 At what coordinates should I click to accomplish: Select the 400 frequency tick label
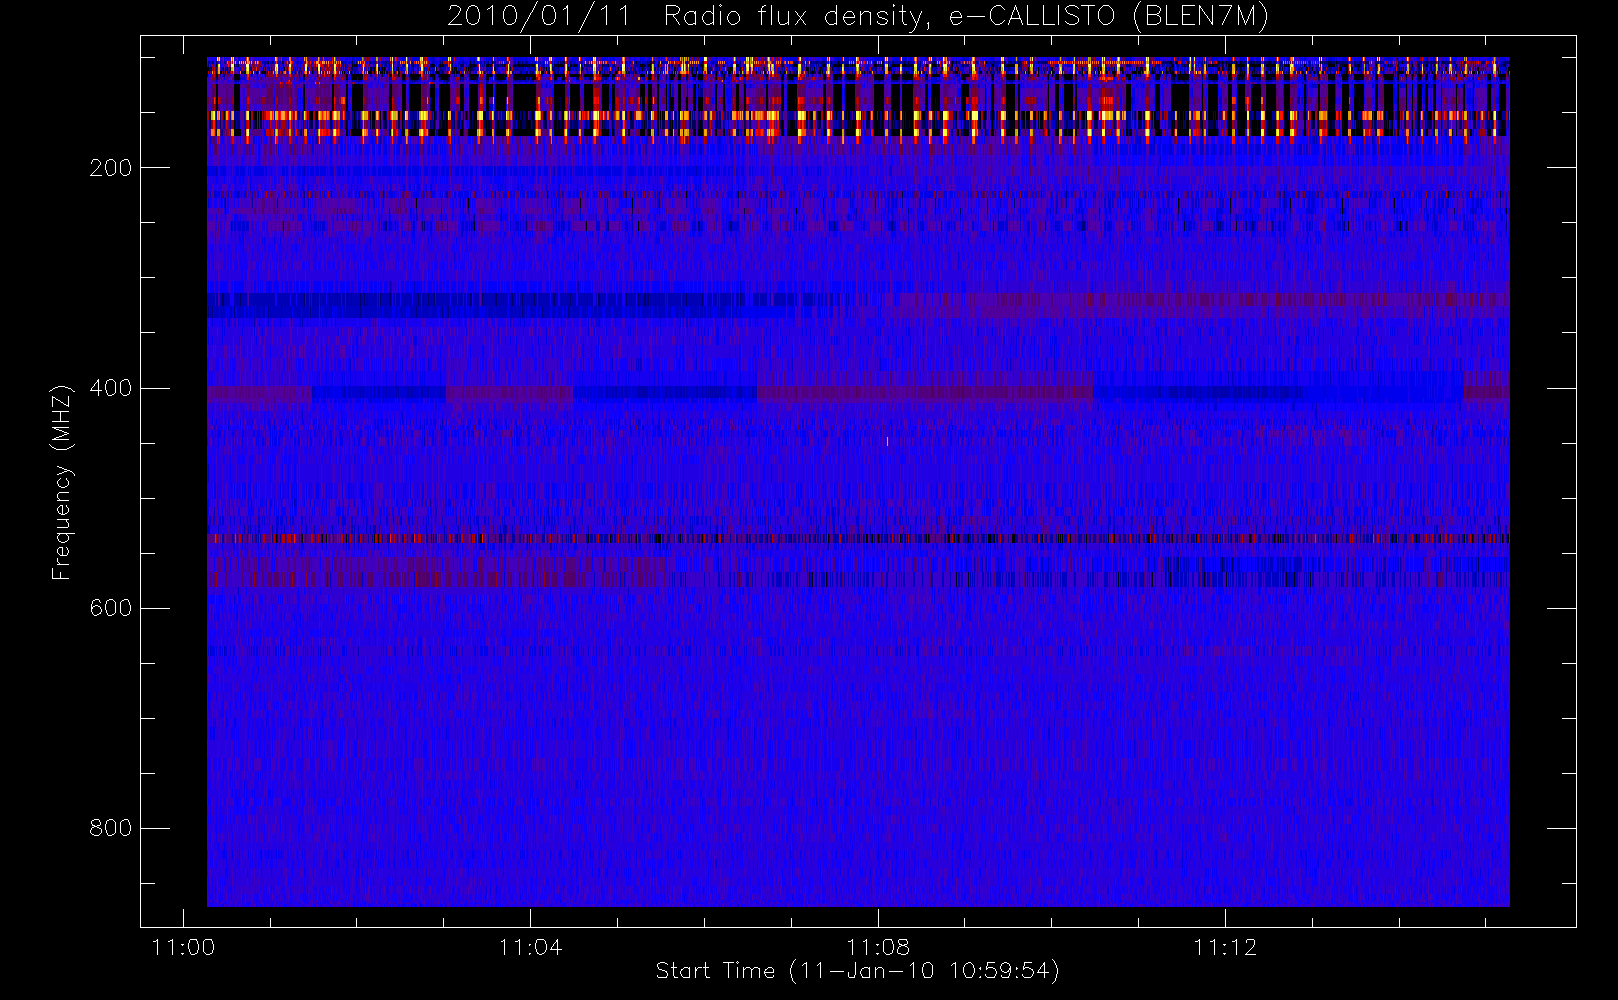coord(111,388)
